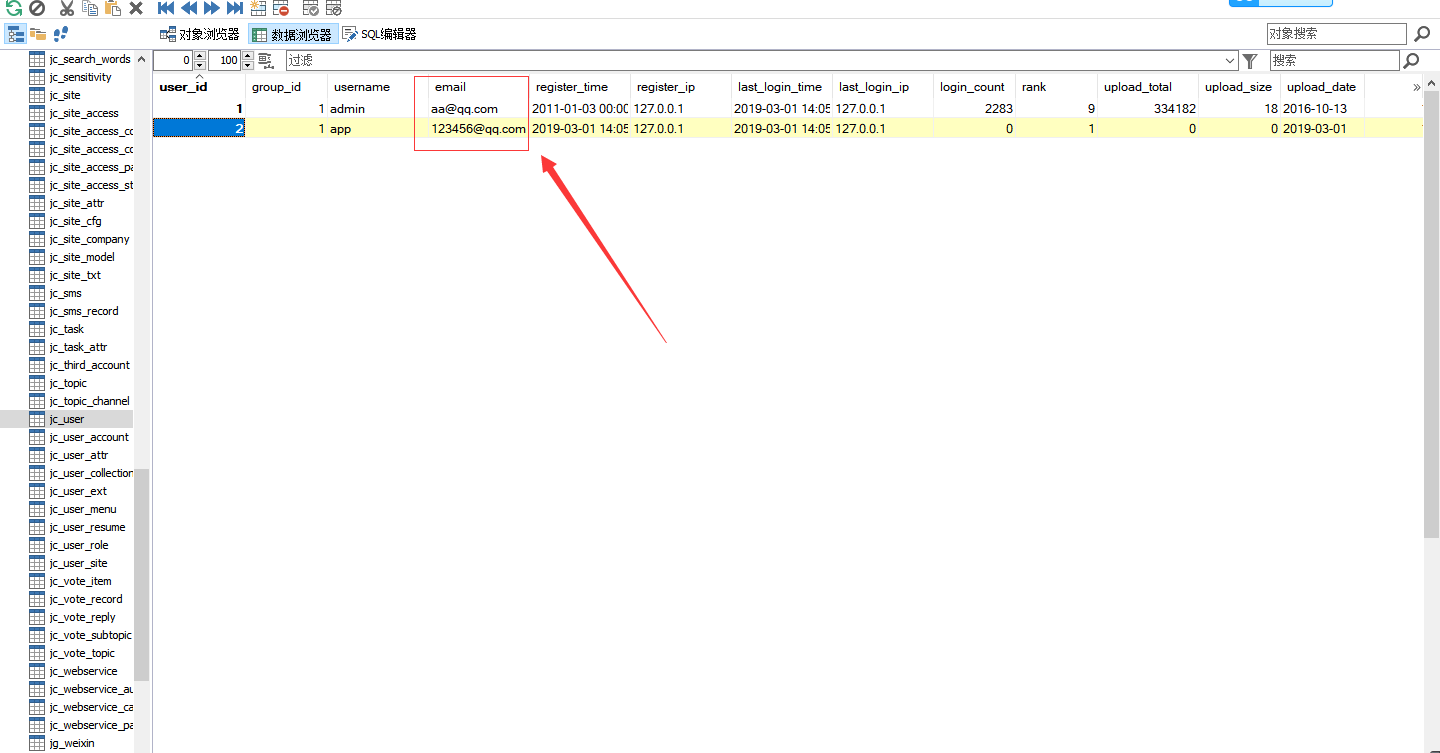This screenshot has width=1440, height=753.
Task: Click the 123456@qq.com email cell
Action: pyautogui.click(x=479, y=129)
